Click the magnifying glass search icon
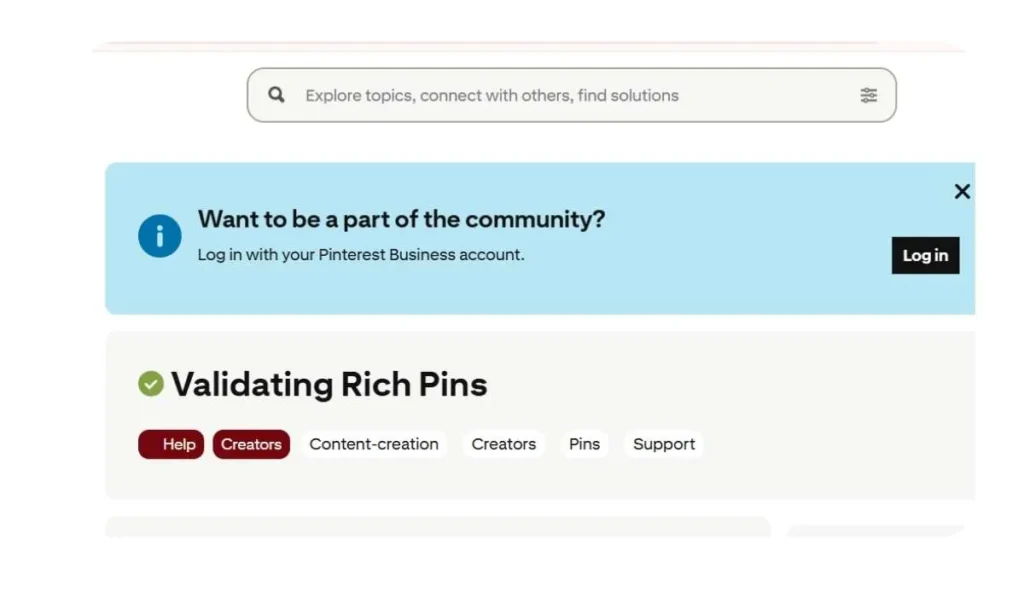The width and height of the screenshot is (1024, 597). tap(277, 95)
